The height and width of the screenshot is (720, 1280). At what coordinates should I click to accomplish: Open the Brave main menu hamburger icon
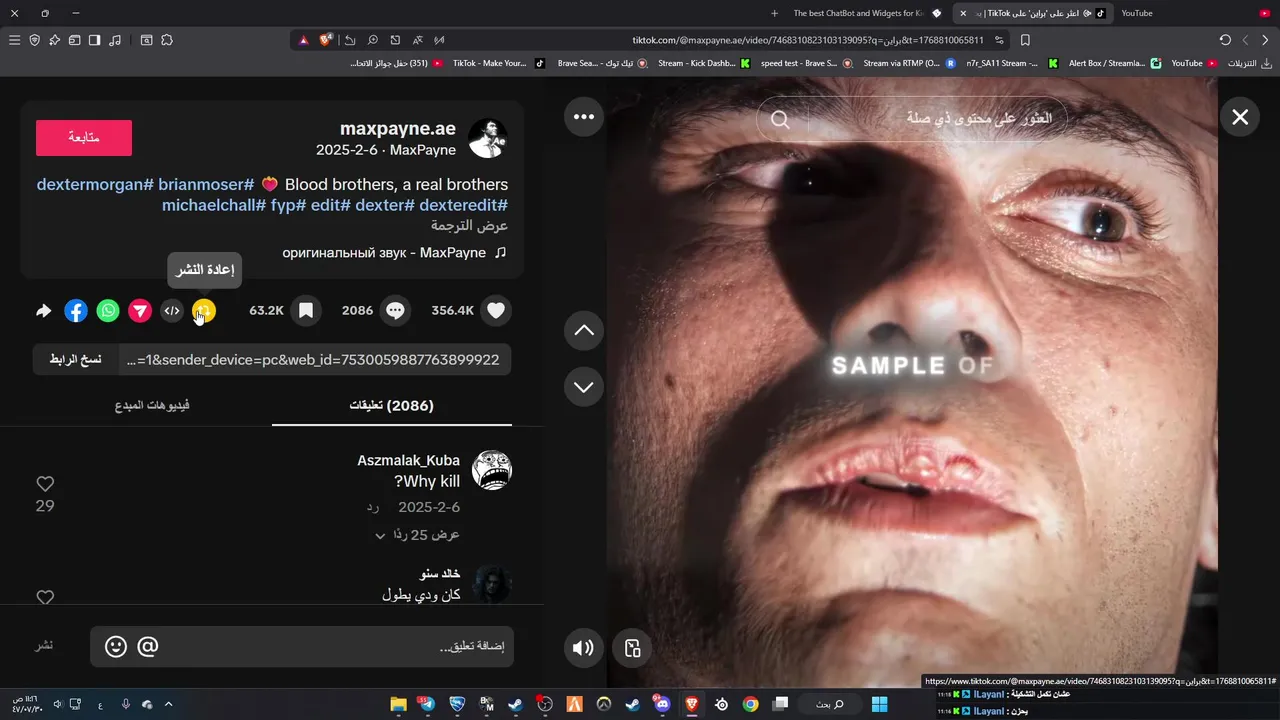click(x=14, y=40)
